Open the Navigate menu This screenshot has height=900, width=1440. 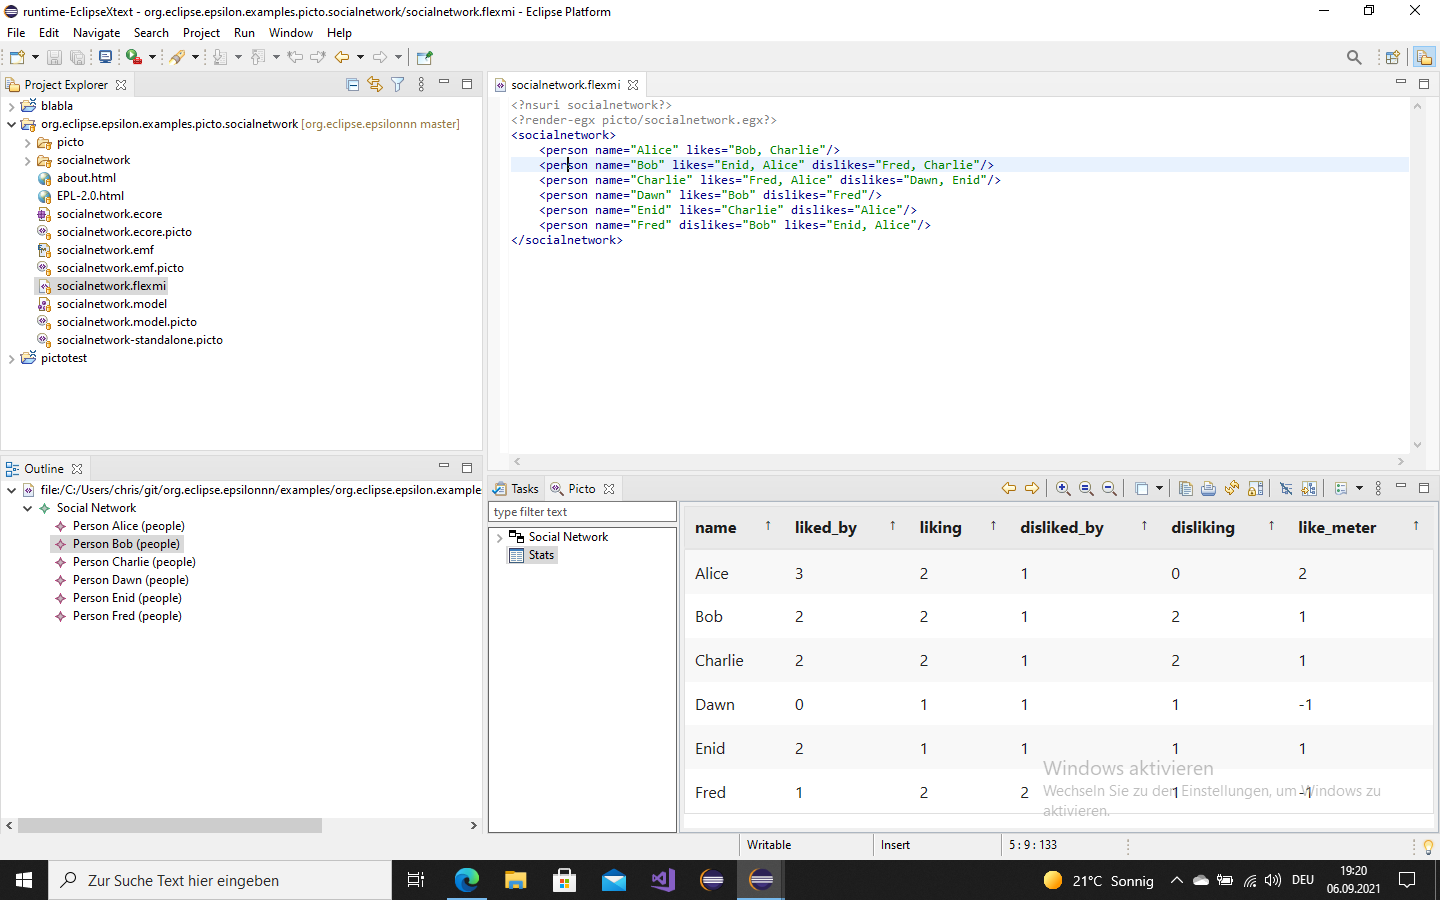tap(96, 33)
